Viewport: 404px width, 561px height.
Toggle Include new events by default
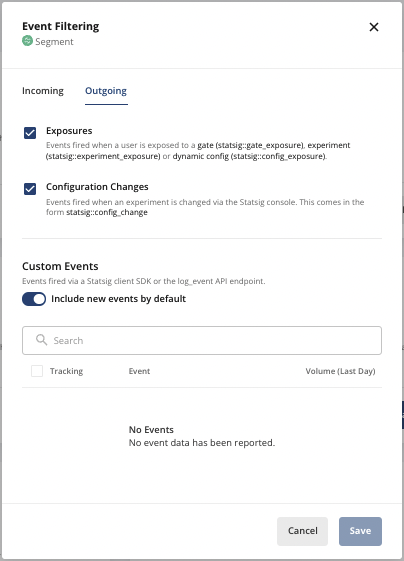pyautogui.click(x=34, y=299)
